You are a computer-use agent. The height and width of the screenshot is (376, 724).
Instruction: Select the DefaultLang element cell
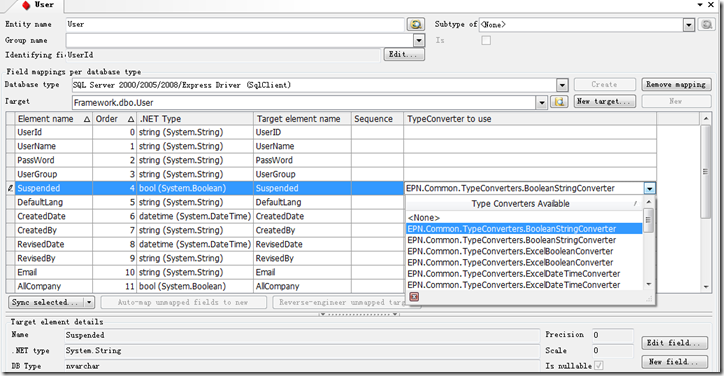point(54,202)
